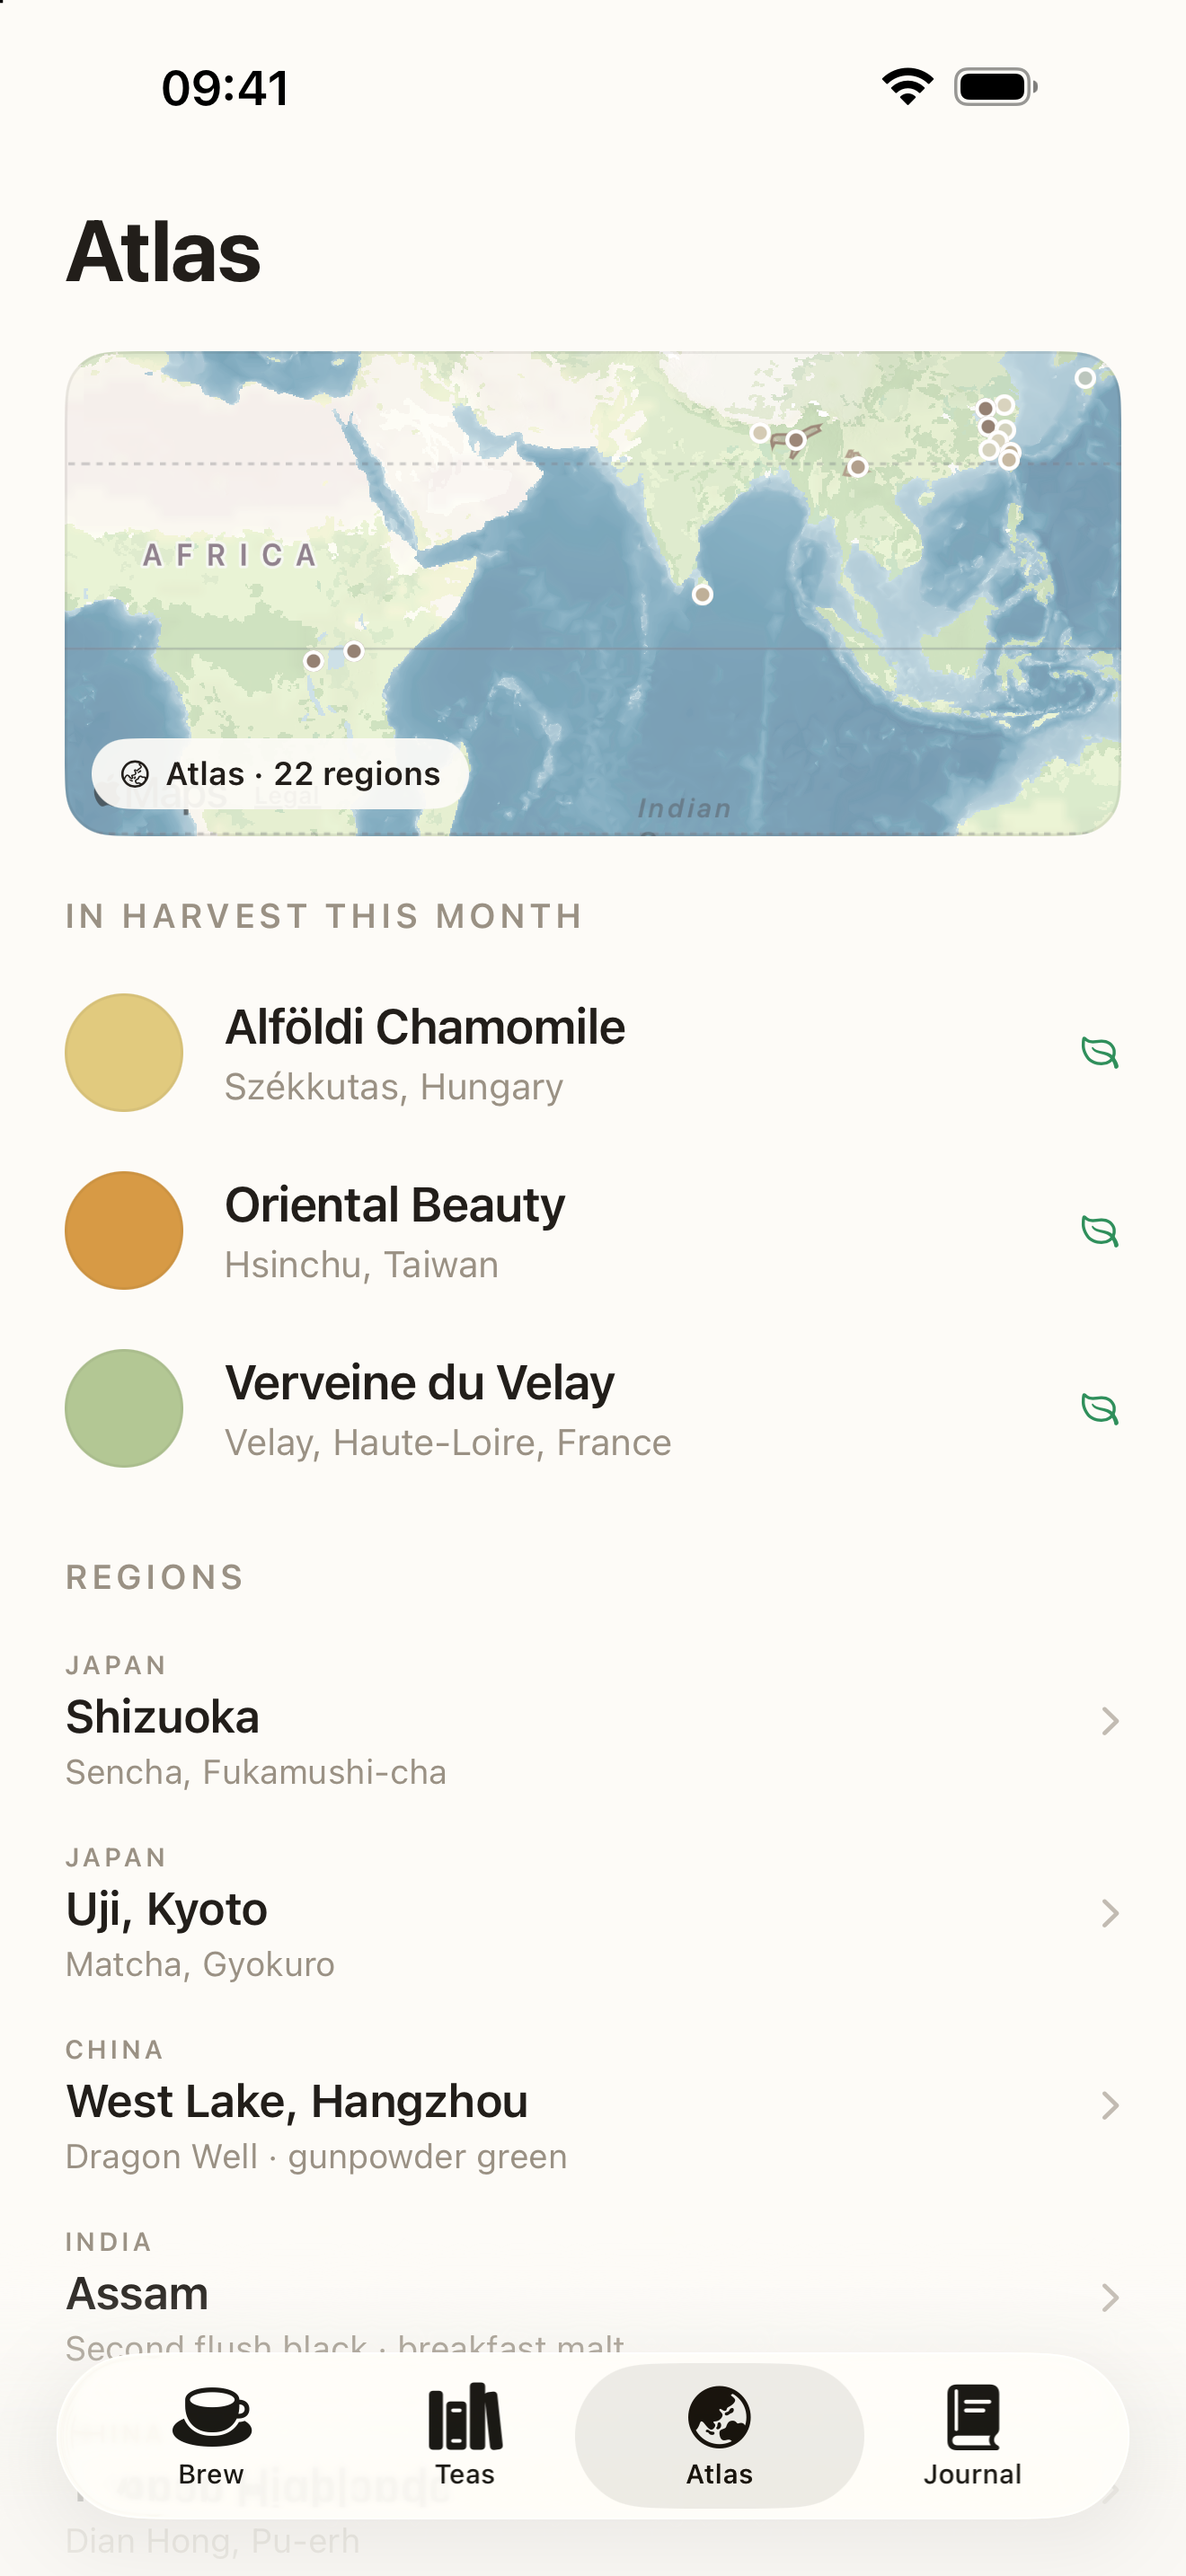Expand the West Lake, Hangzhou chevron
This screenshot has width=1186, height=2576.
coord(1109,2105)
